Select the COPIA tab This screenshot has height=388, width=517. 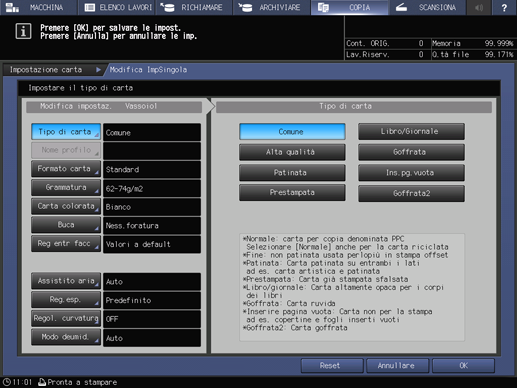coord(349,7)
